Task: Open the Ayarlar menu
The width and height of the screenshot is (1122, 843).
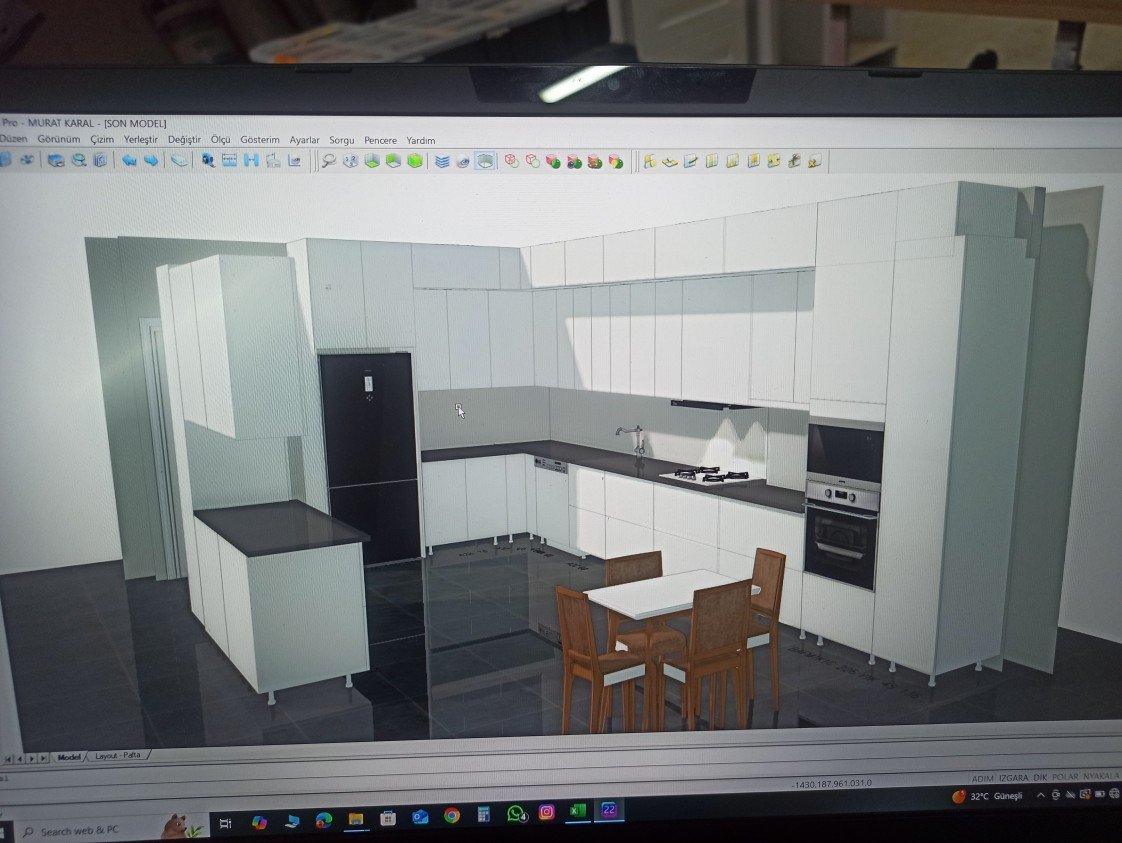Action: (x=304, y=141)
